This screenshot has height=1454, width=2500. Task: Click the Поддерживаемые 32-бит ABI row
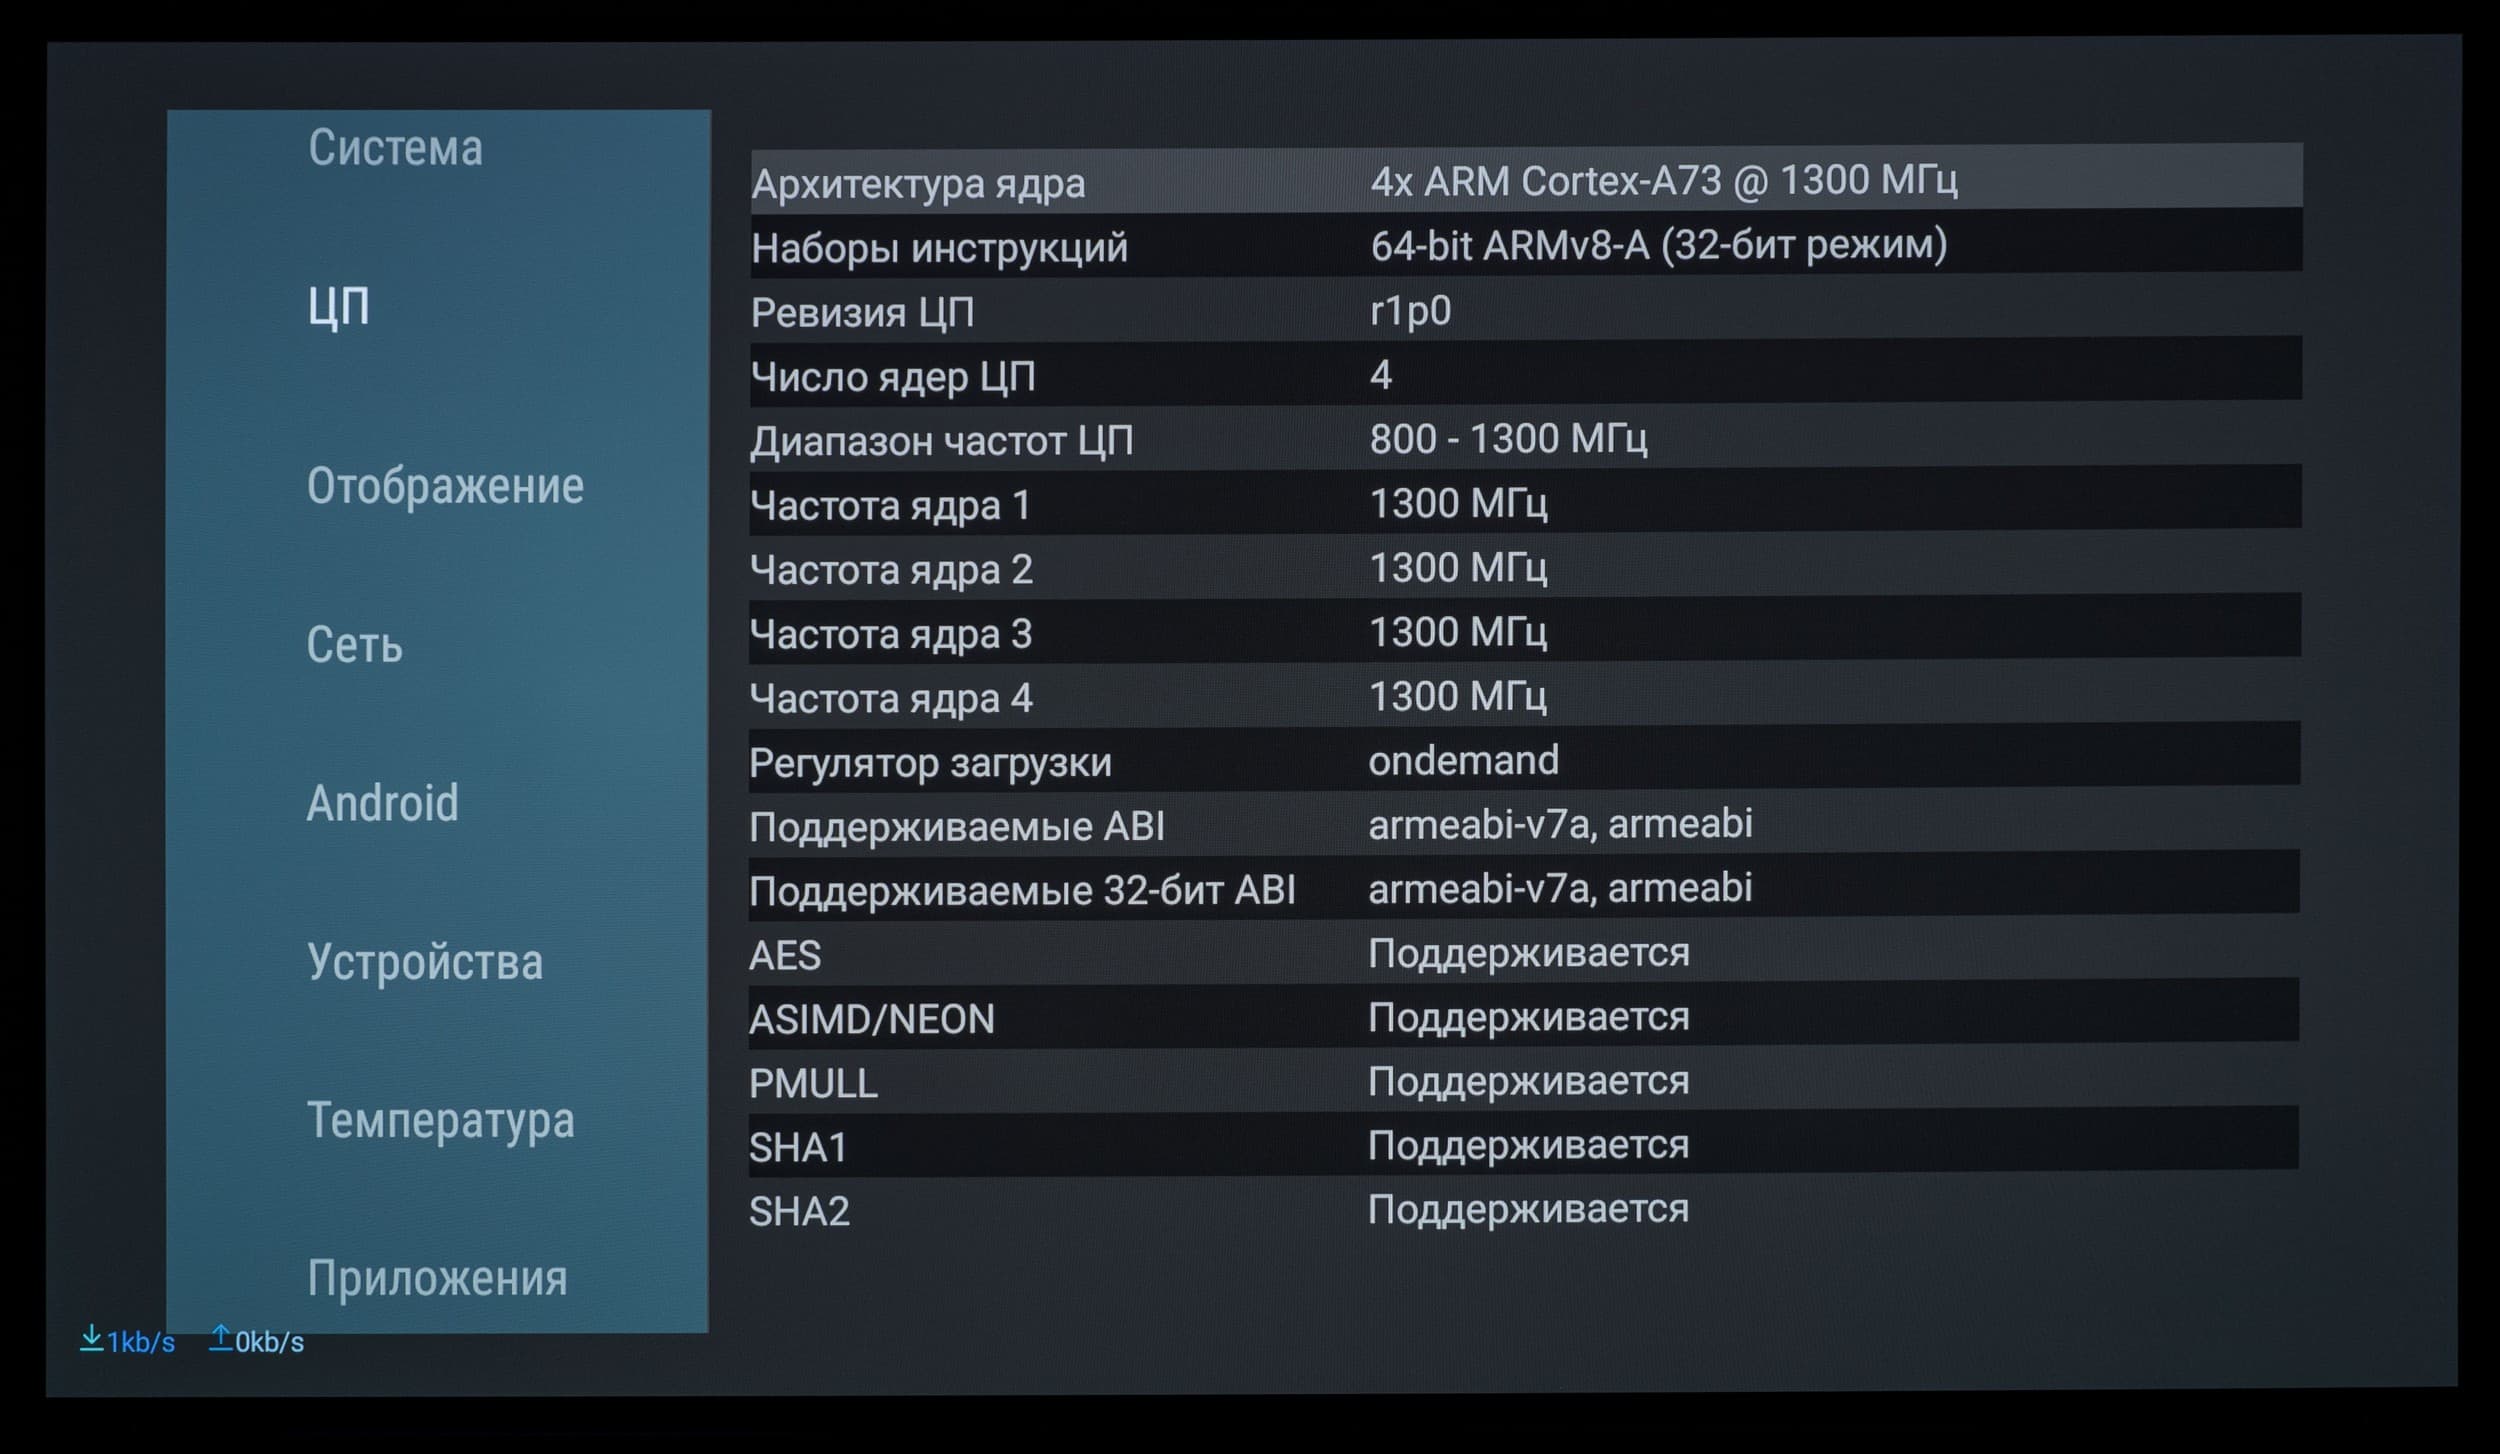(1525, 889)
